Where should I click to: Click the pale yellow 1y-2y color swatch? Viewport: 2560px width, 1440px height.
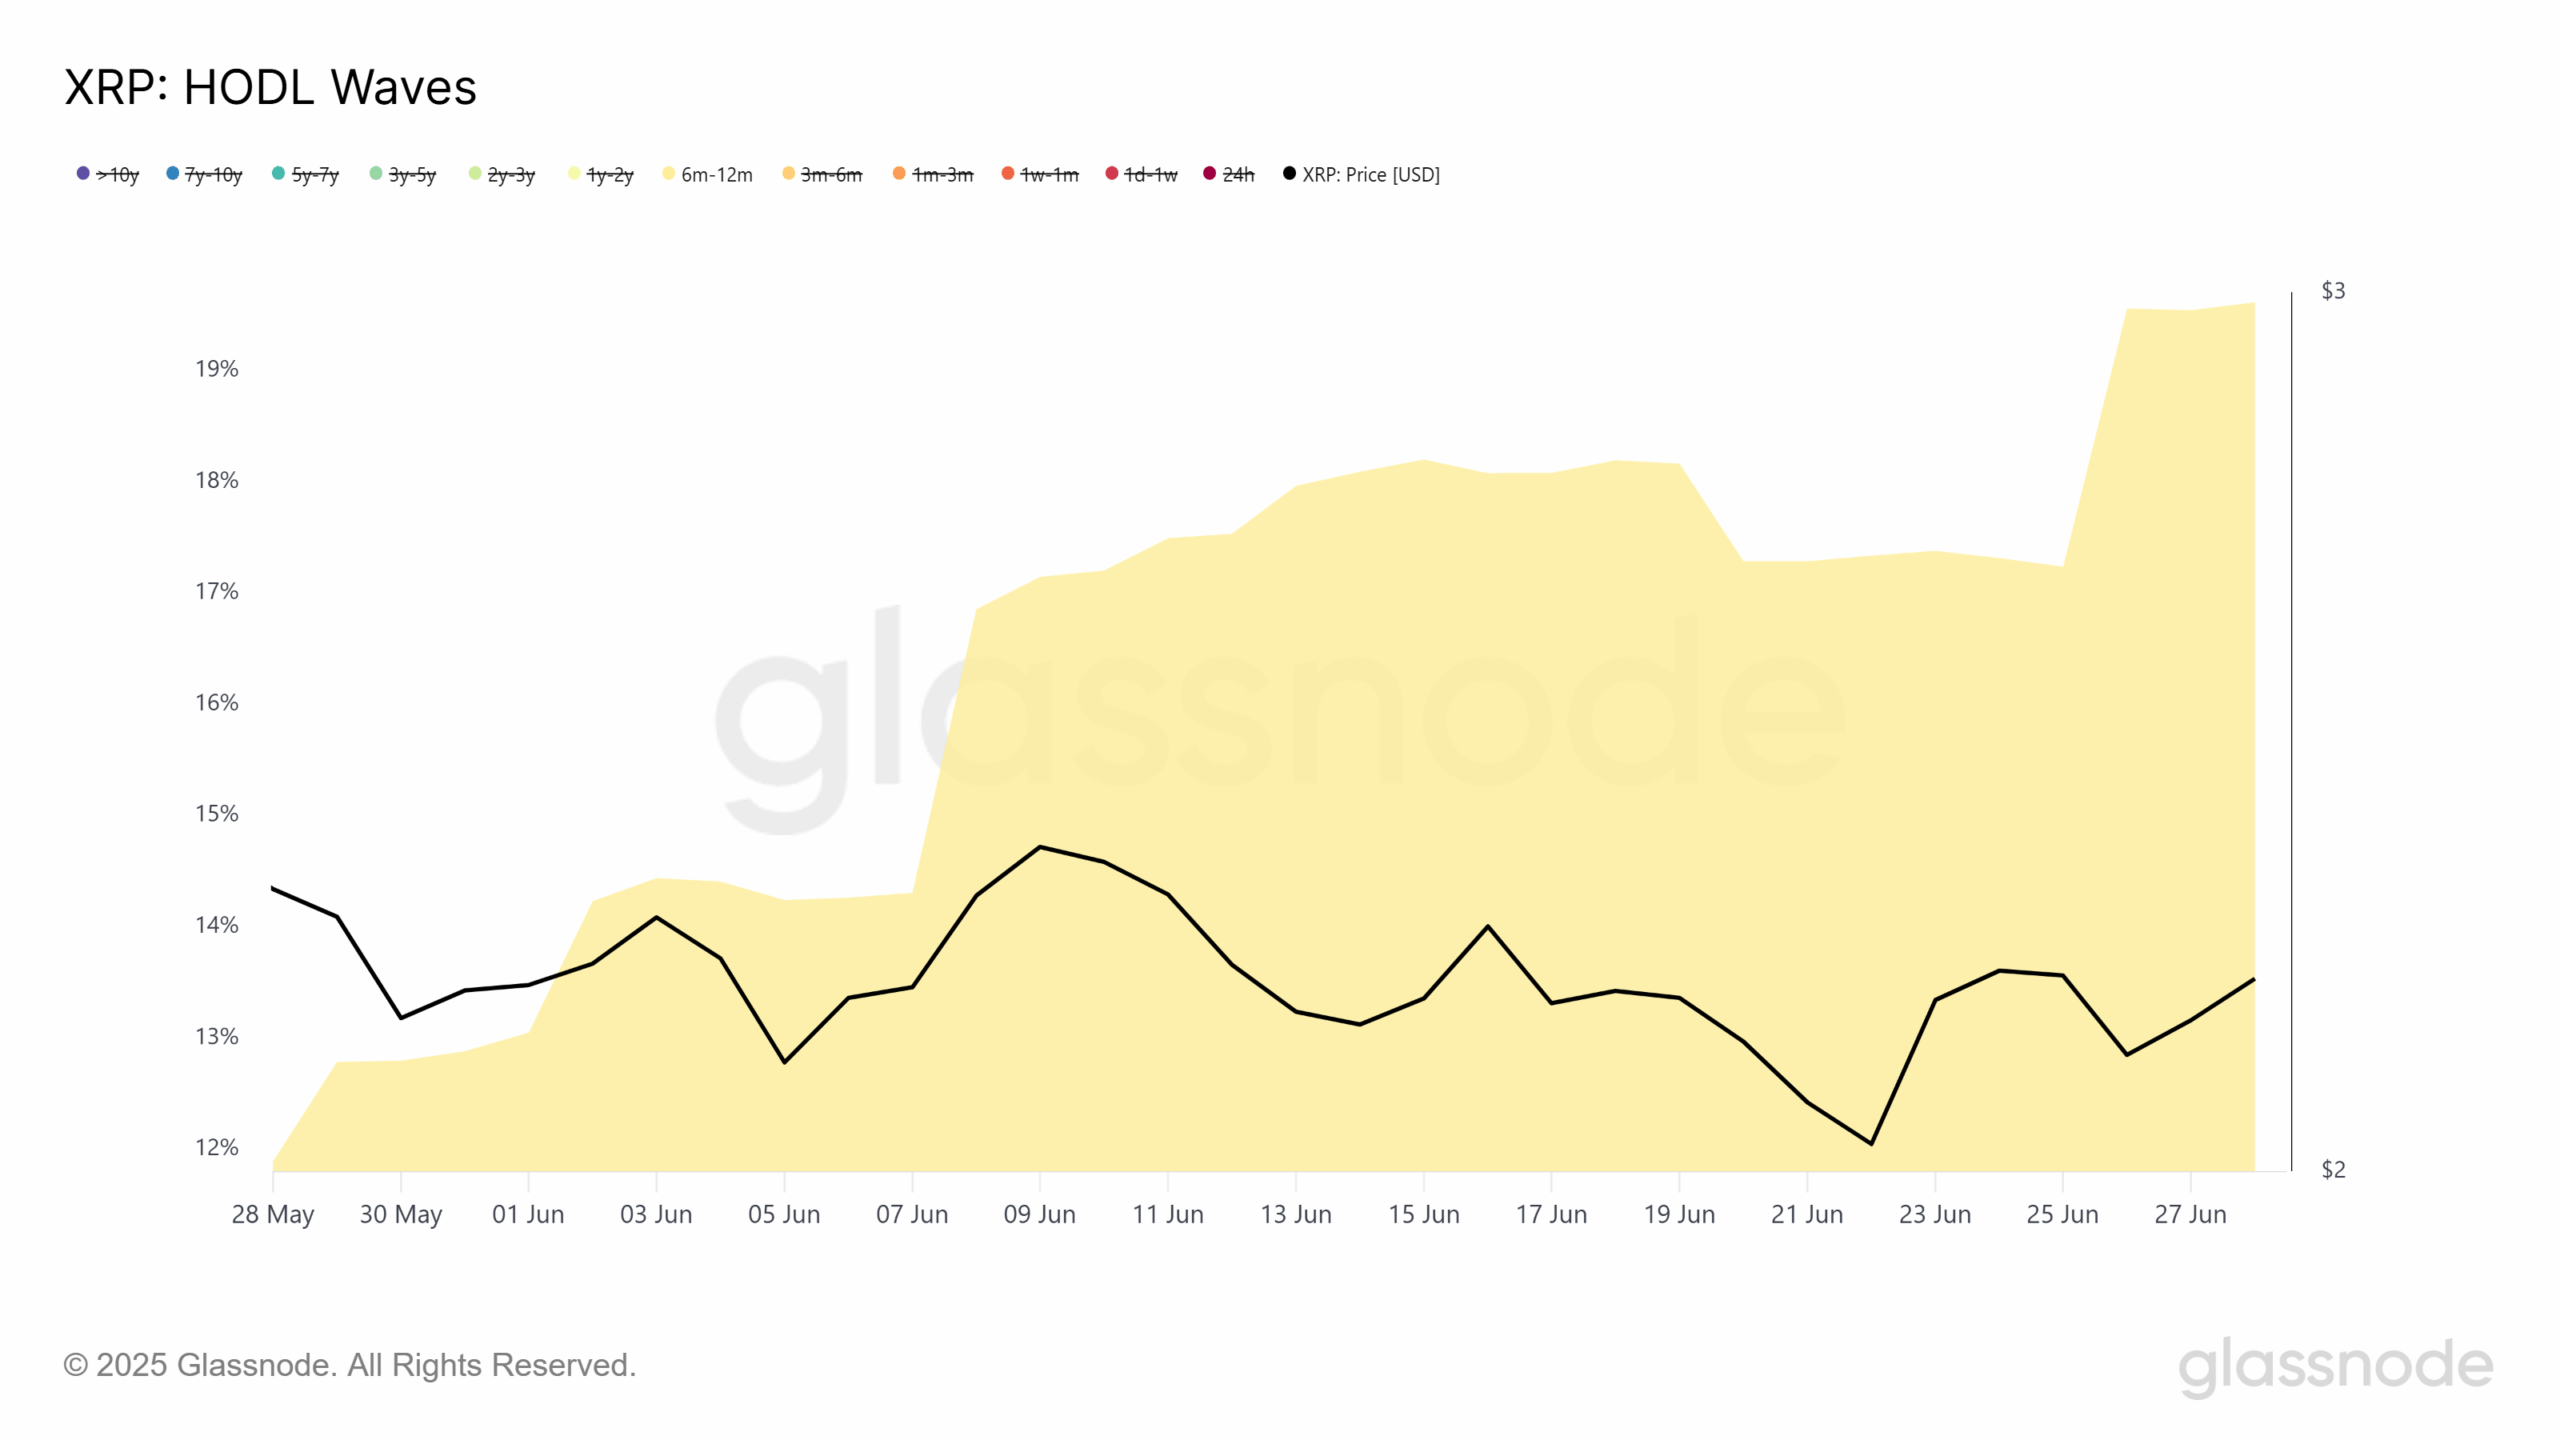[574, 174]
